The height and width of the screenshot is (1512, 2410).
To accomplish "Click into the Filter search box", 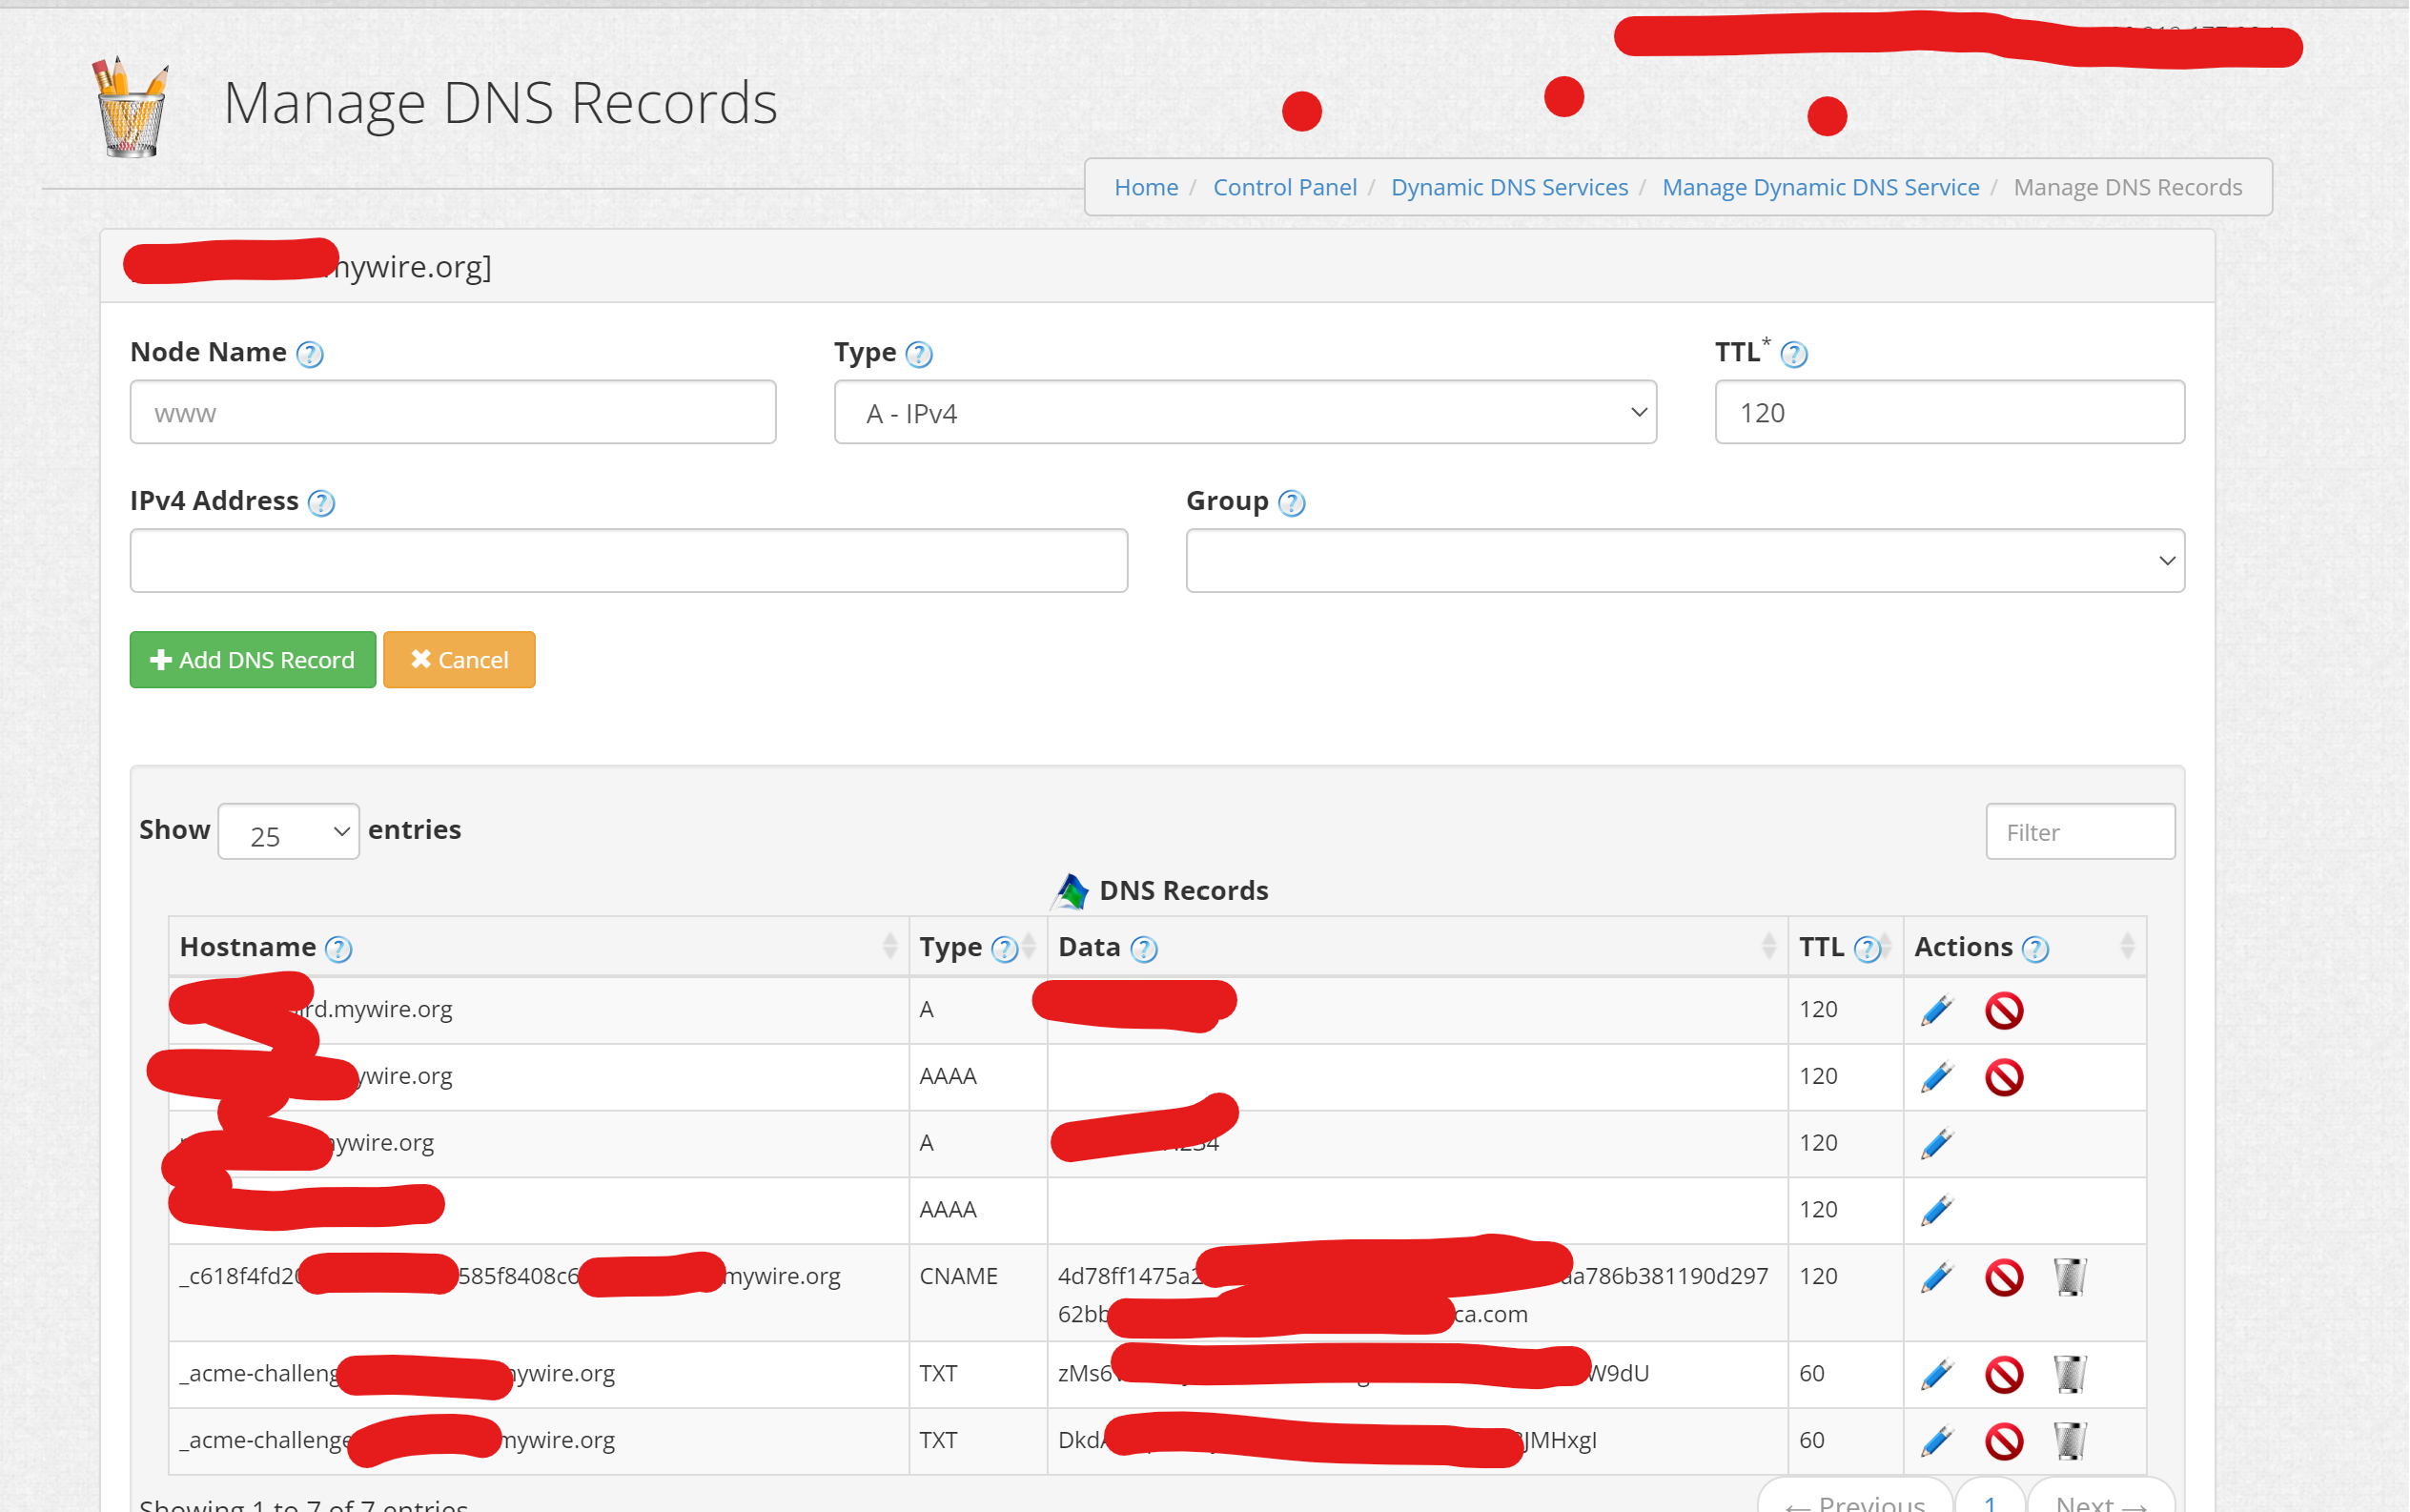I will (2079, 832).
